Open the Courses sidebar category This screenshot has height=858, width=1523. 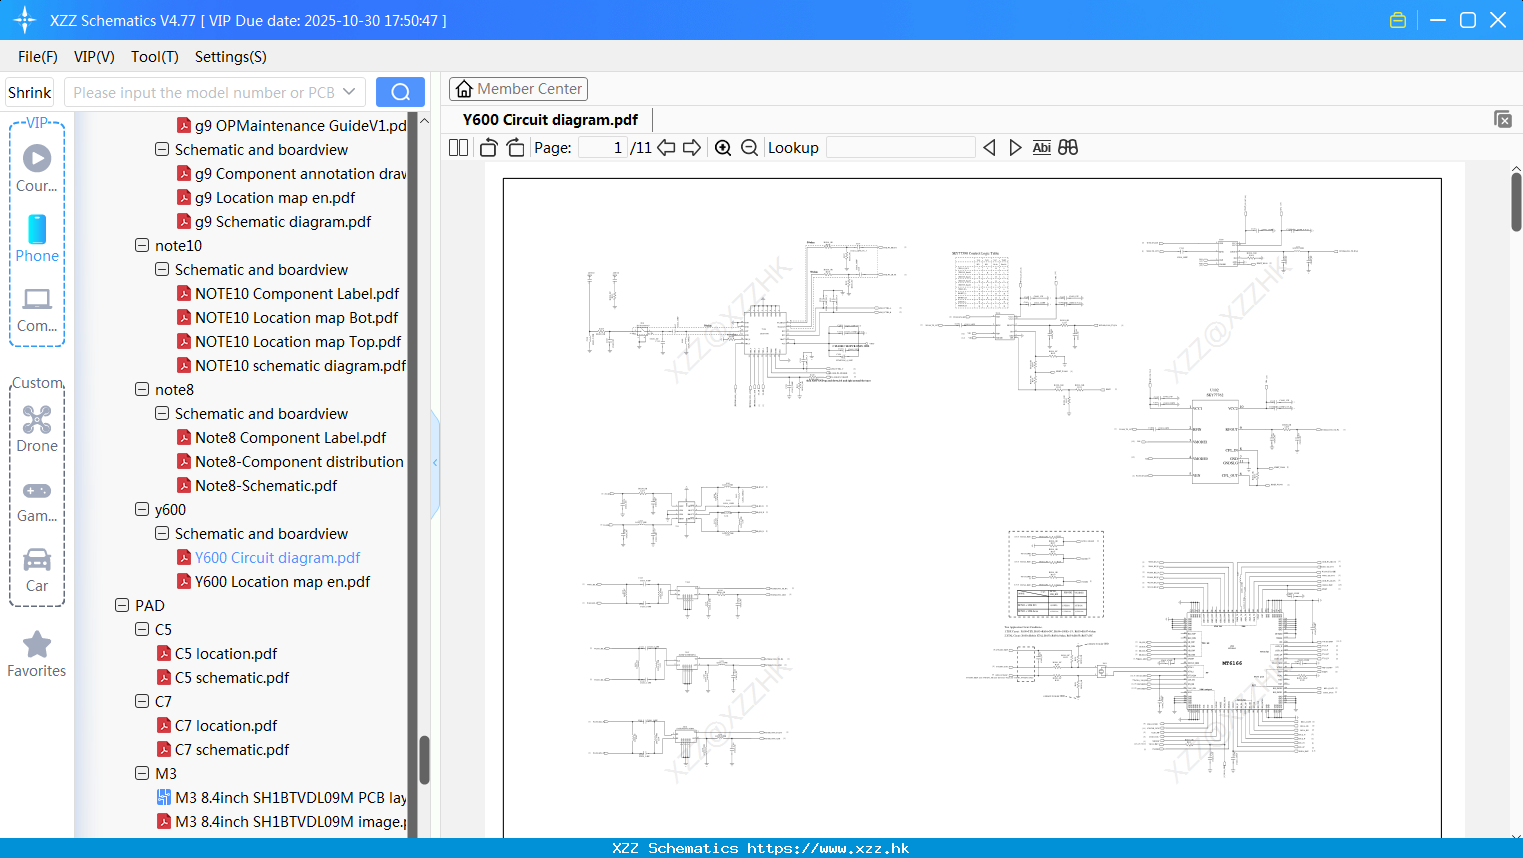click(37, 168)
